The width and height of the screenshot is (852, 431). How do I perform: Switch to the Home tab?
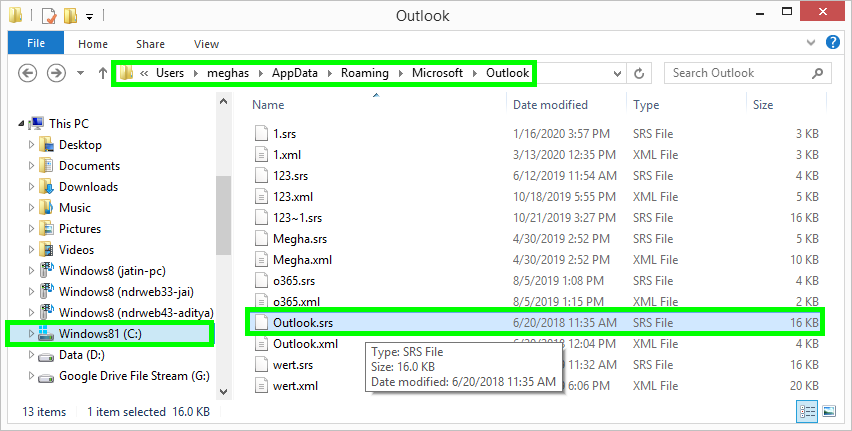pyautogui.click(x=93, y=44)
